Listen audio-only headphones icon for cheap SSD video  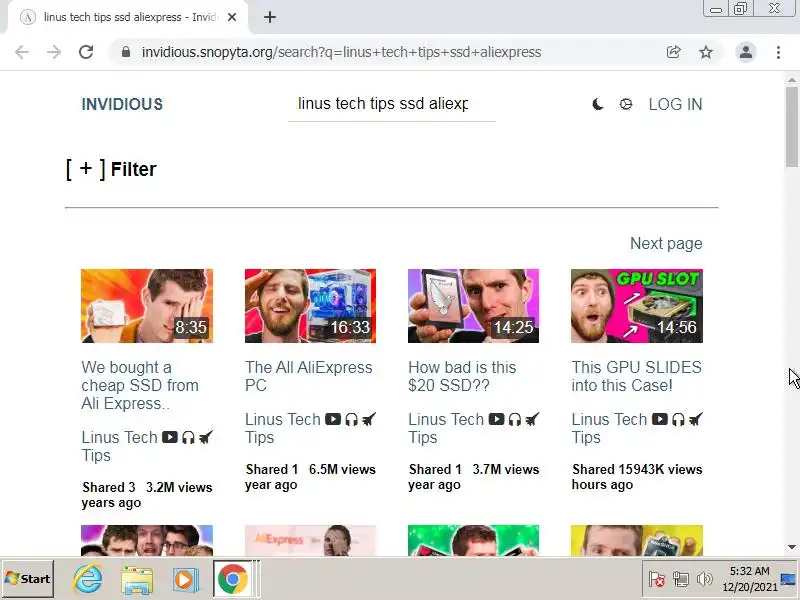click(188, 437)
